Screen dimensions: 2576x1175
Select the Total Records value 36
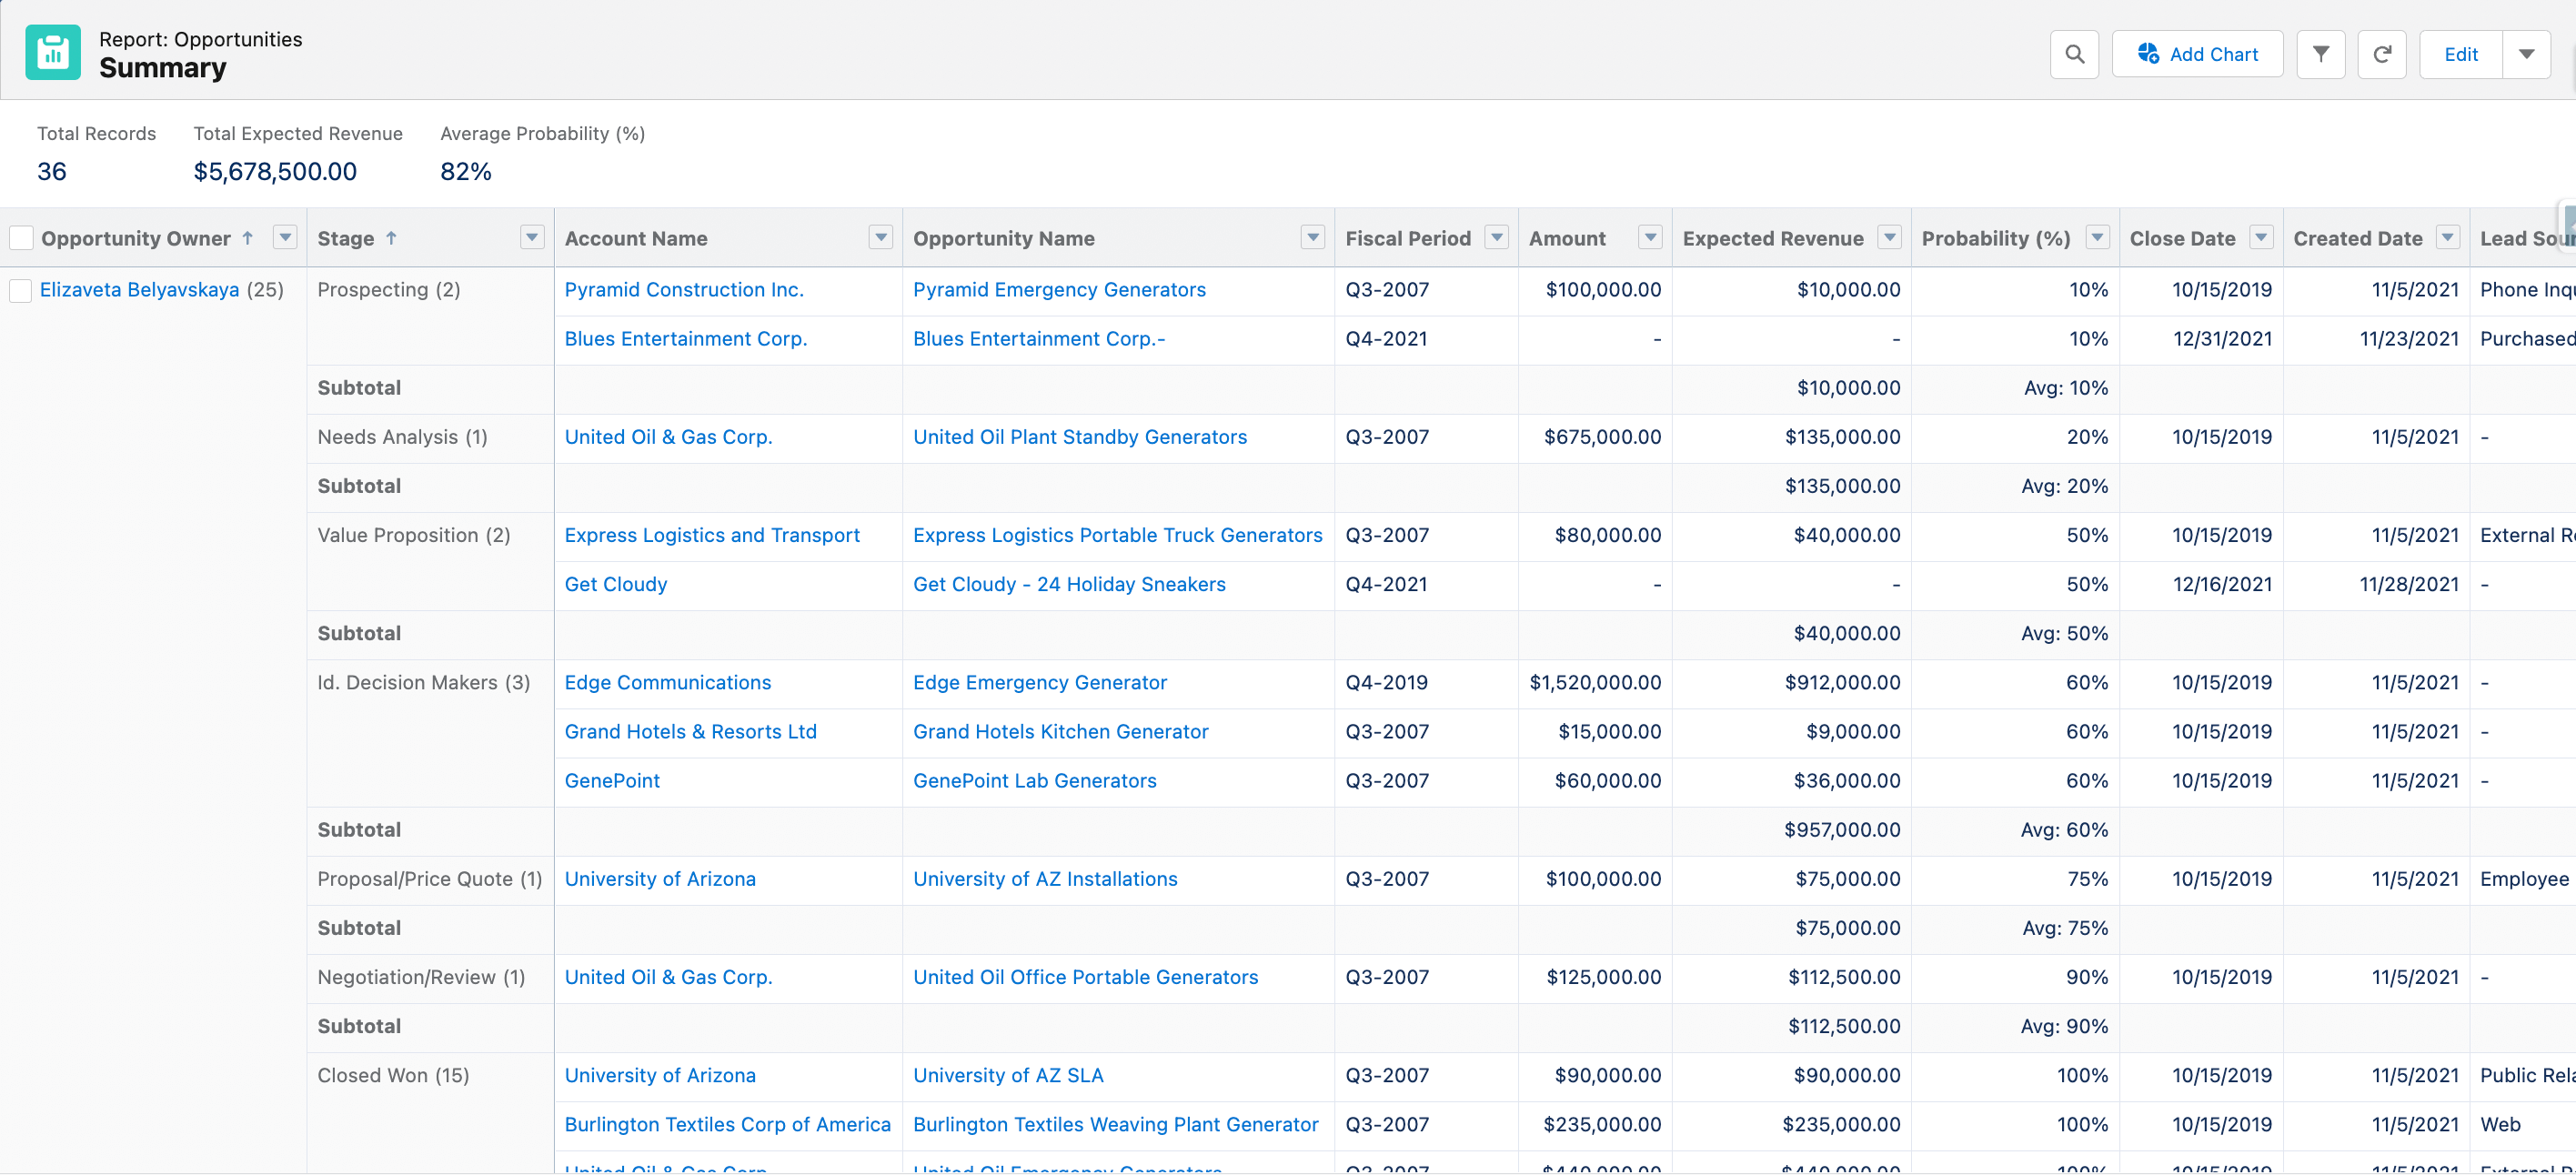[52, 172]
